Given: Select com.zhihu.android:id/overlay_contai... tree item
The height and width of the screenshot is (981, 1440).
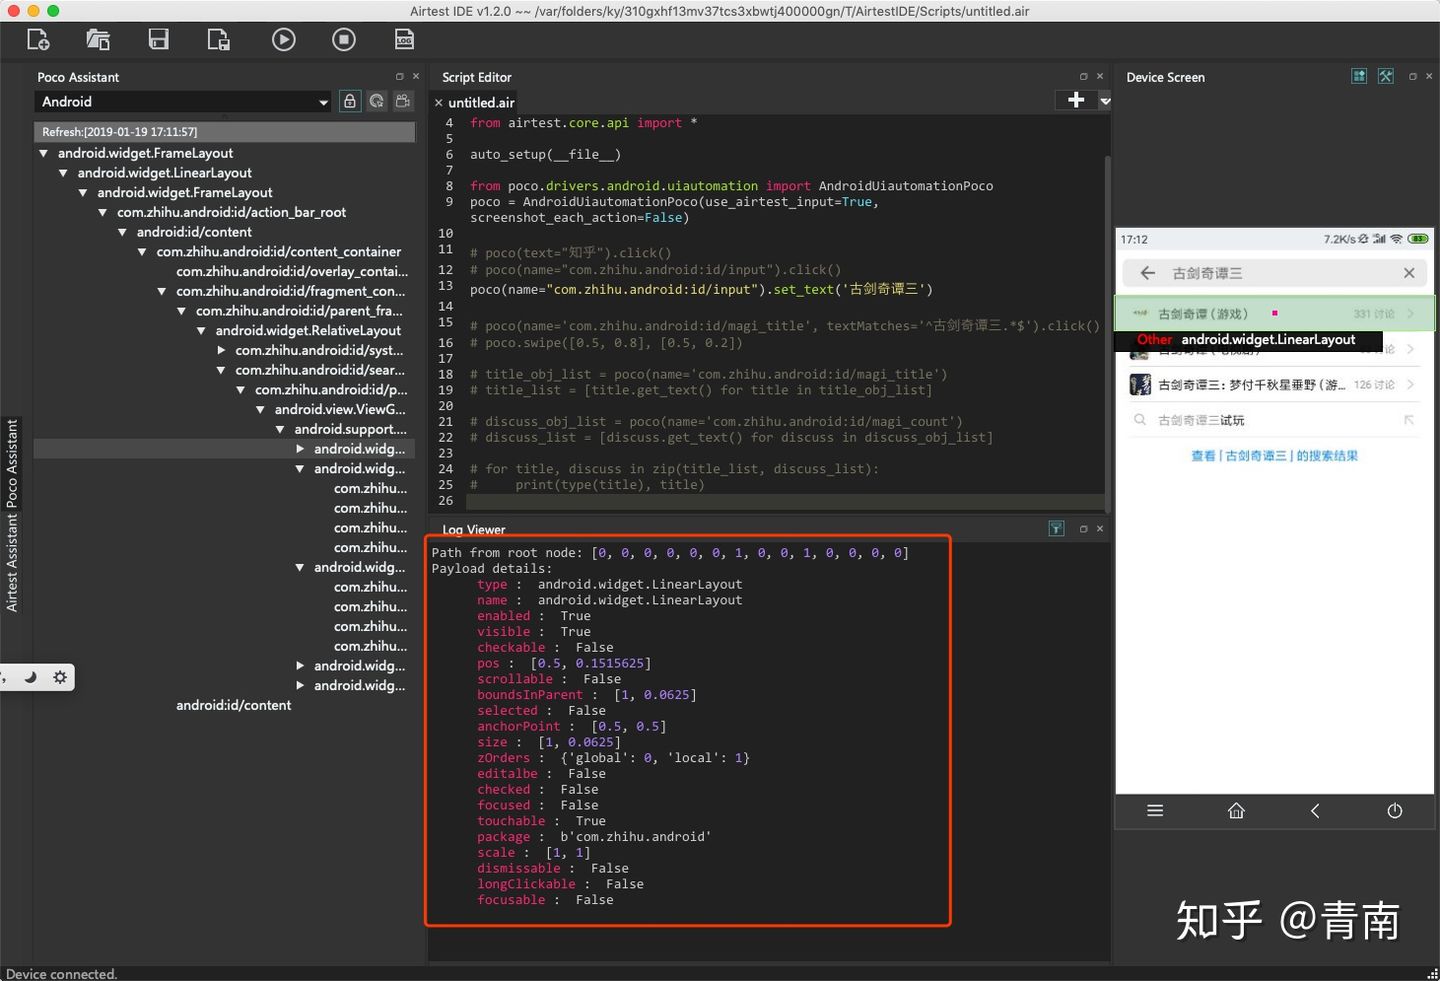Looking at the screenshot, I should 292,272.
